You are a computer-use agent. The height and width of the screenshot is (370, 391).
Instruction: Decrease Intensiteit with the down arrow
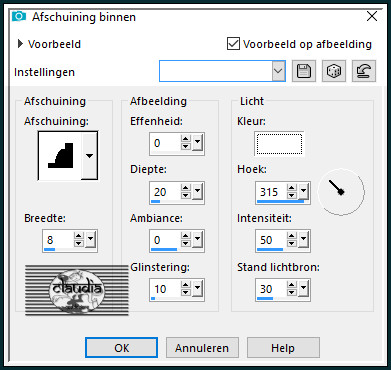pos(292,244)
